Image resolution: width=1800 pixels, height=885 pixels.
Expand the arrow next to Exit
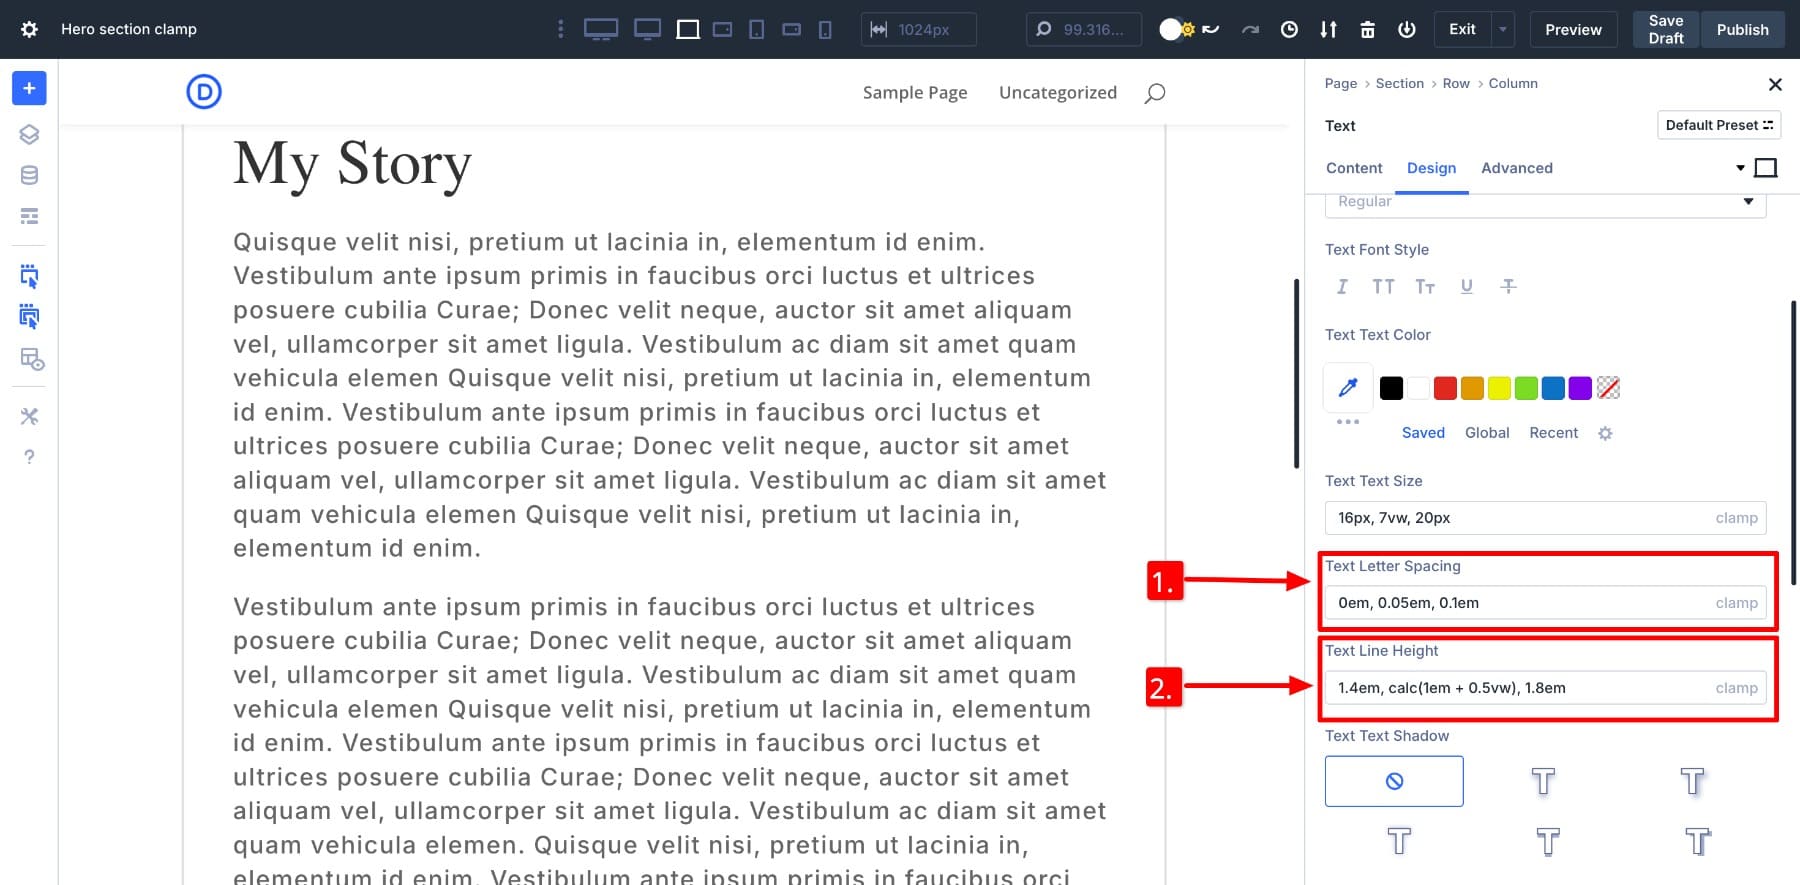(1502, 29)
